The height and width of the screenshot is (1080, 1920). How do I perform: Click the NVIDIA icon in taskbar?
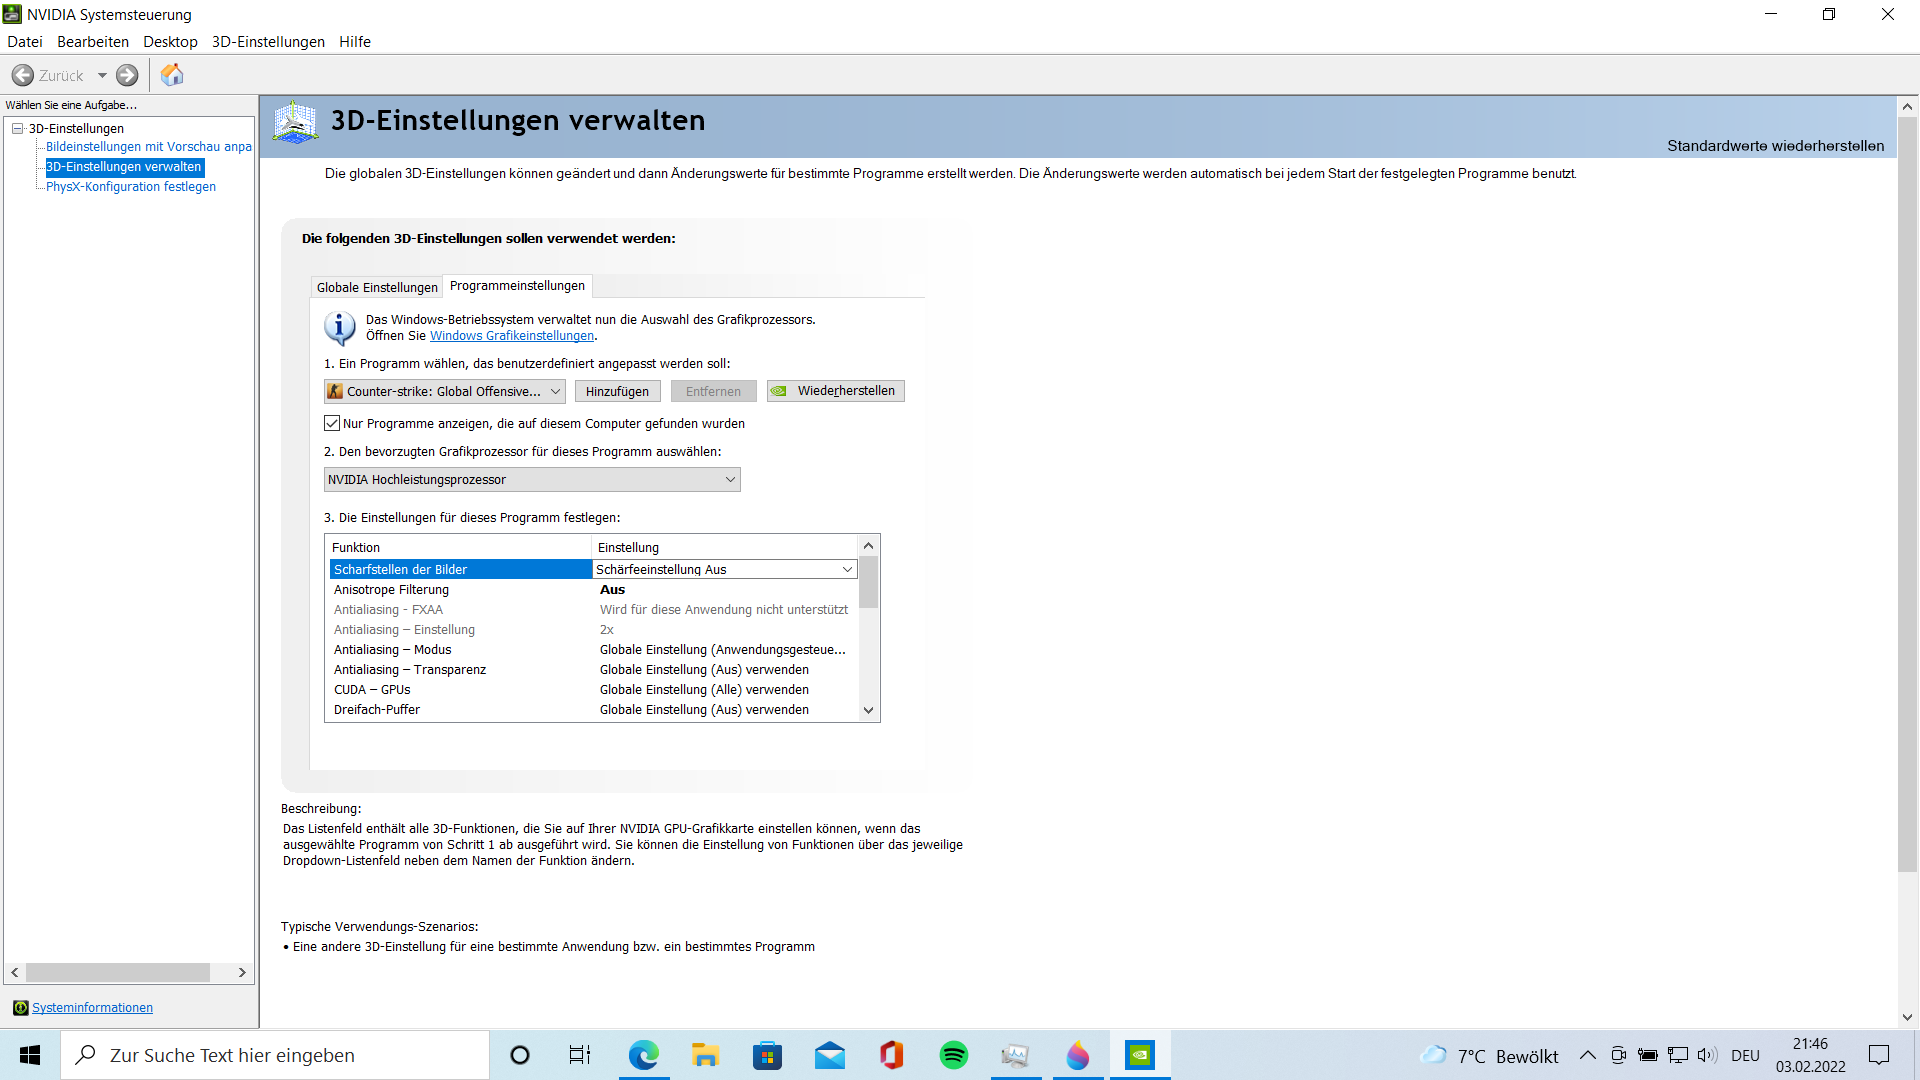tap(1139, 1055)
